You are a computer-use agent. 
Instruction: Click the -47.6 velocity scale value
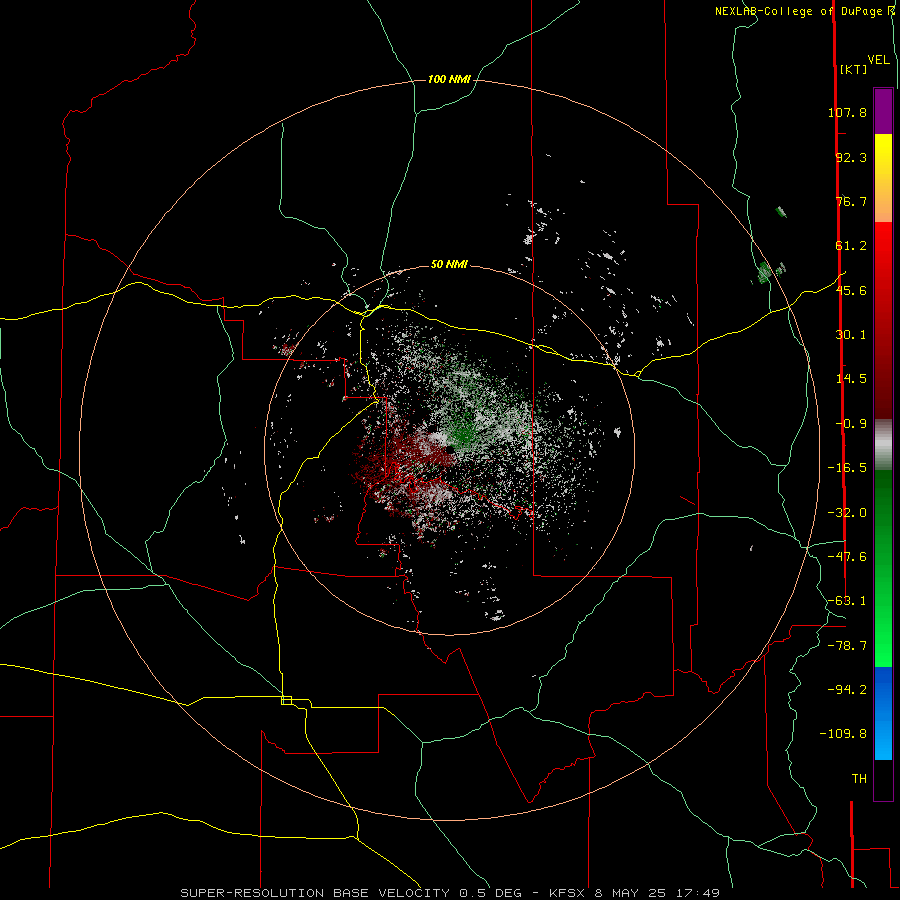(847, 557)
